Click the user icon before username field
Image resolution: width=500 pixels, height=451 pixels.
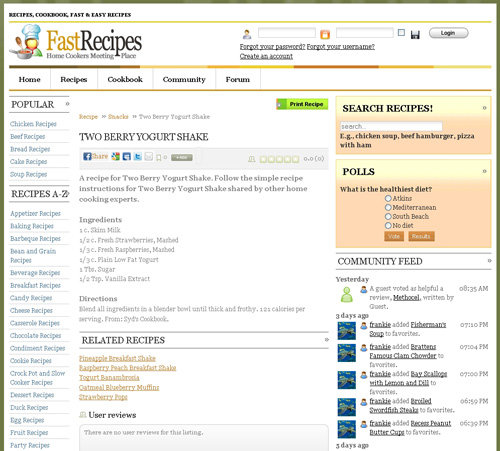[x=247, y=34]
